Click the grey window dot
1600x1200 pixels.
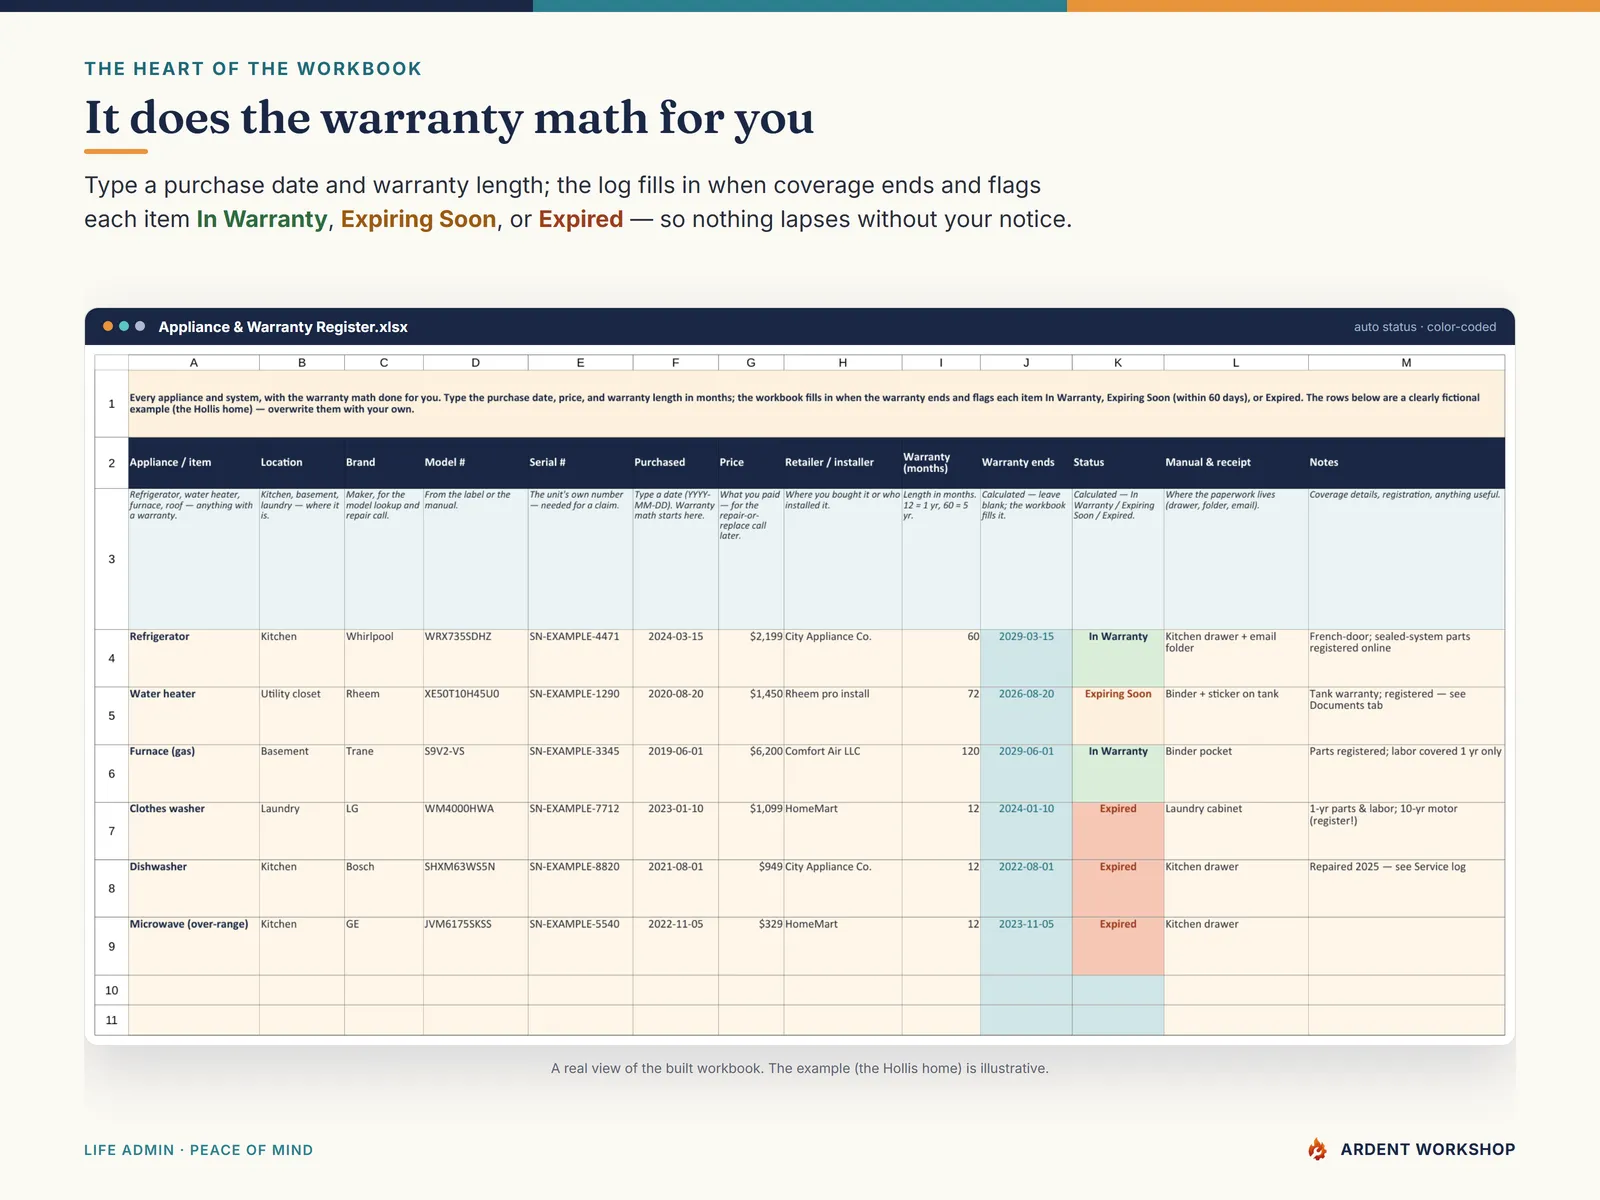[140, 326]
